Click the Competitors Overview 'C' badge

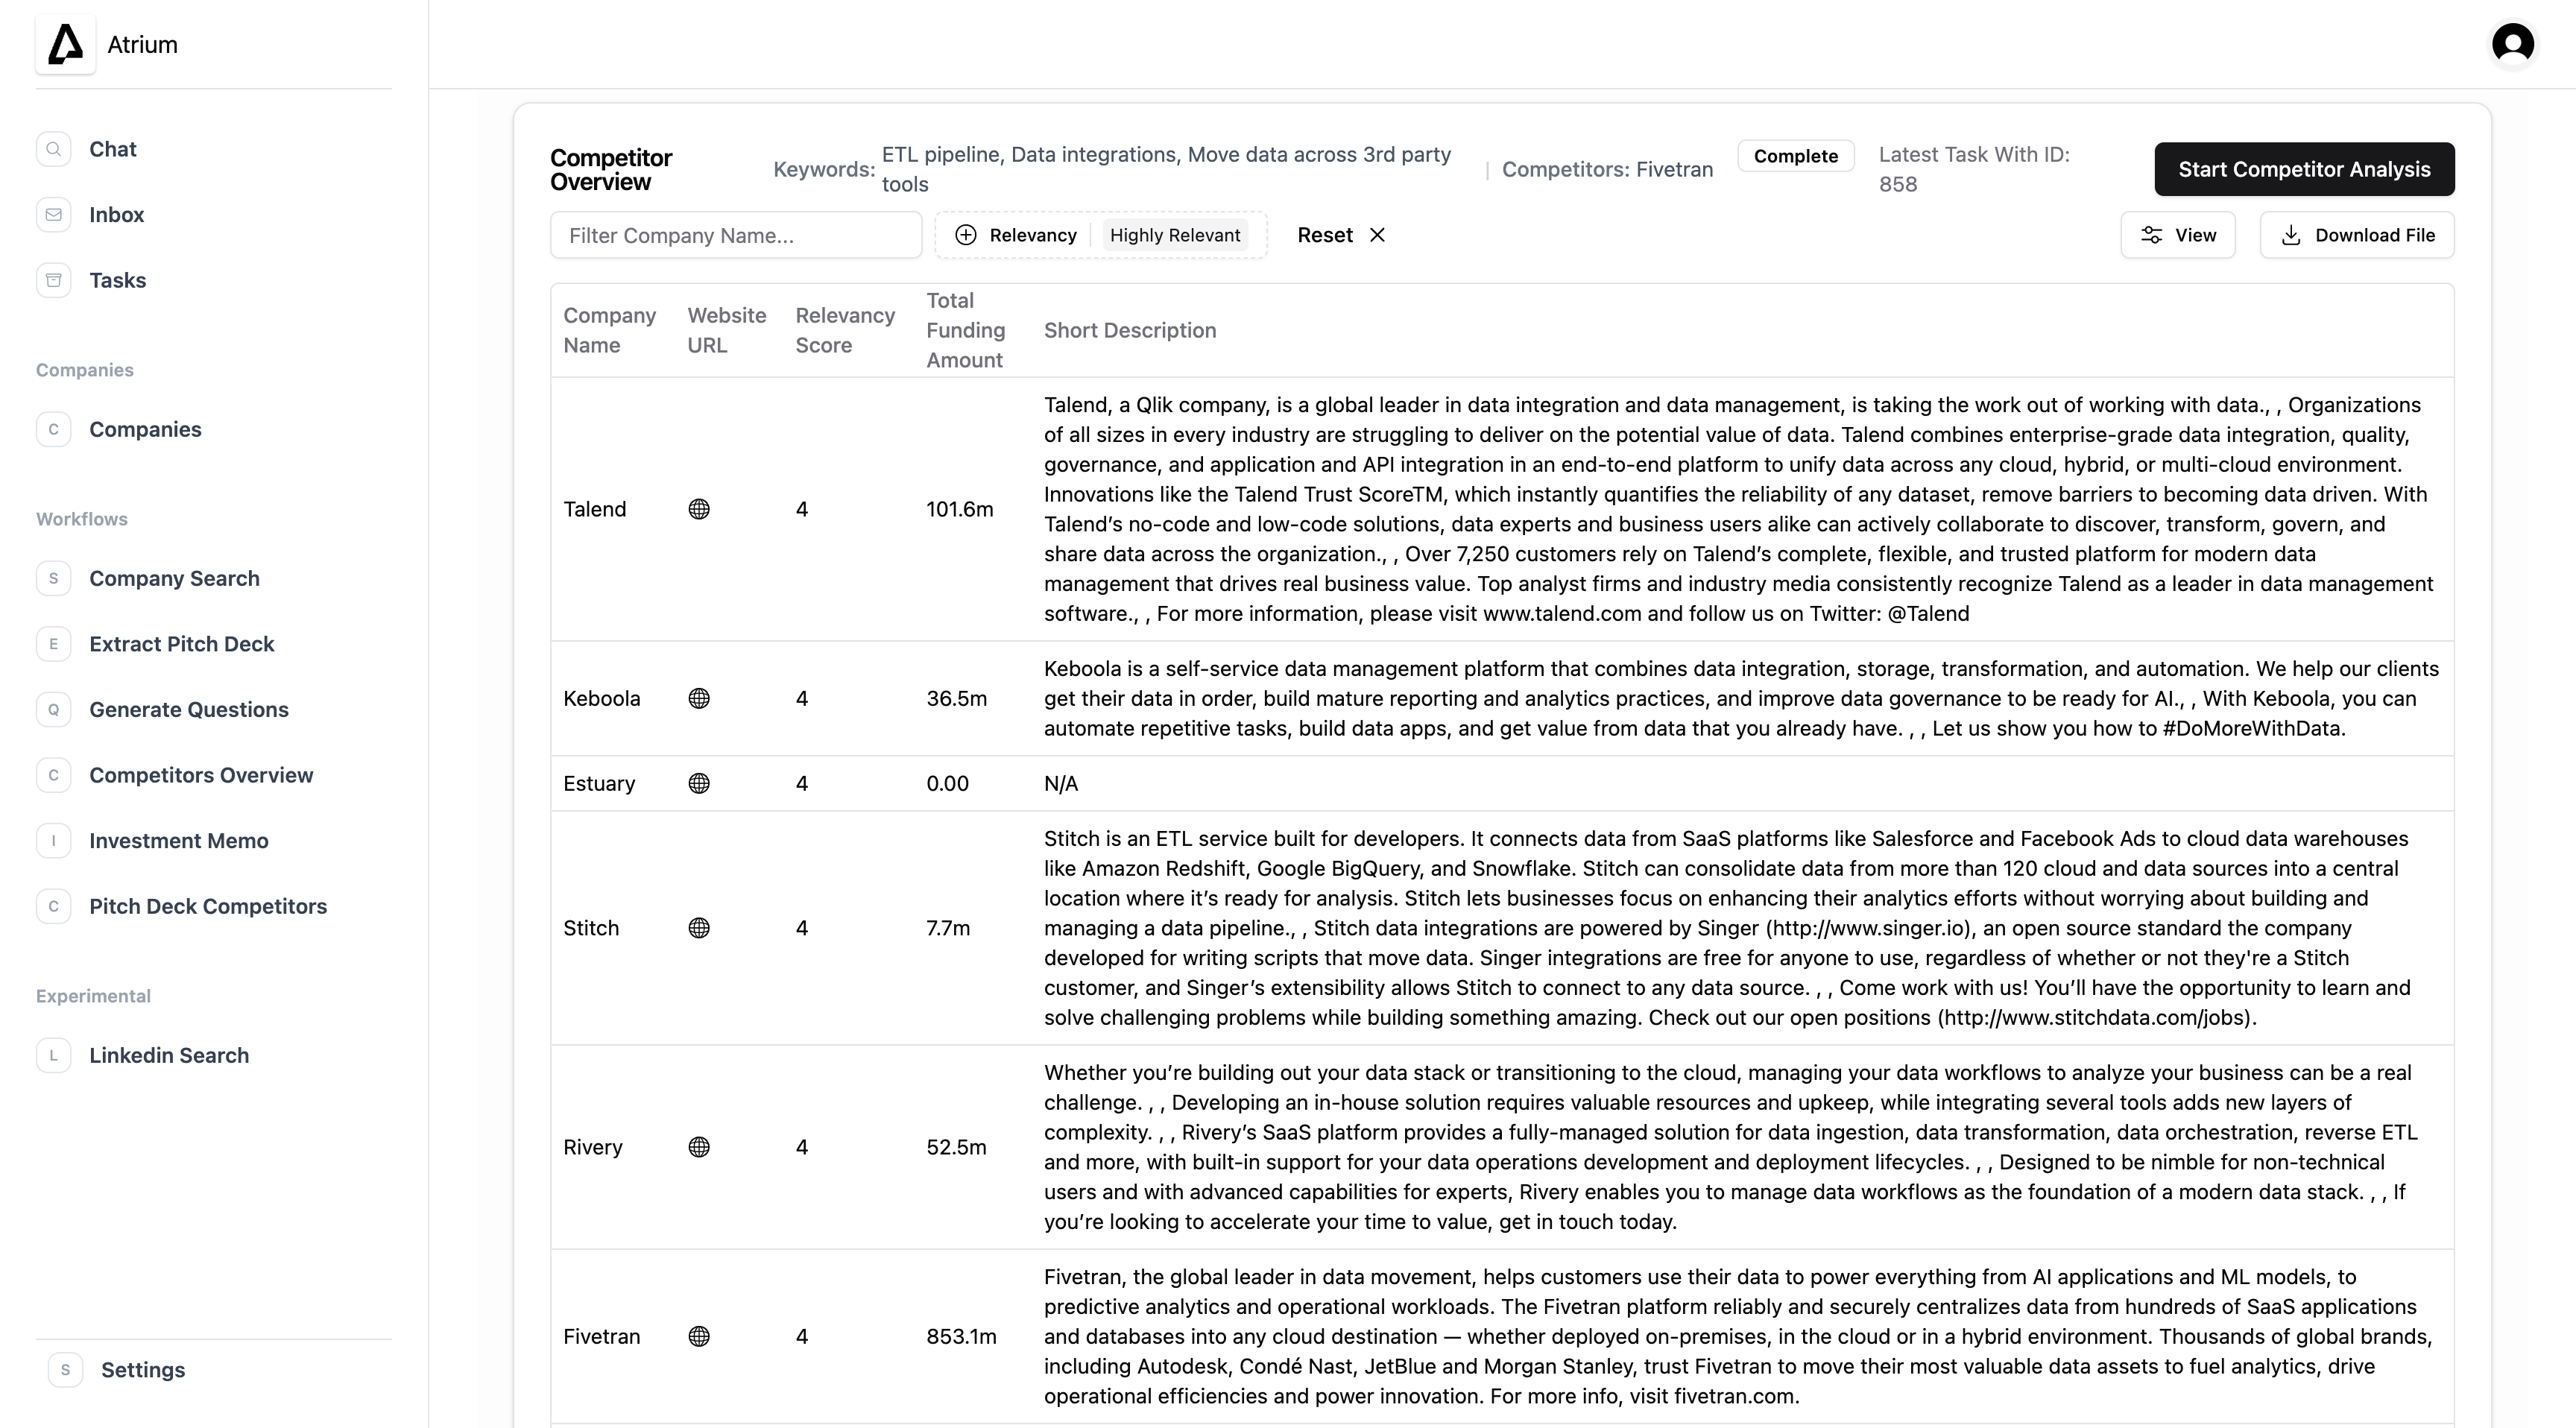(54, 775)
